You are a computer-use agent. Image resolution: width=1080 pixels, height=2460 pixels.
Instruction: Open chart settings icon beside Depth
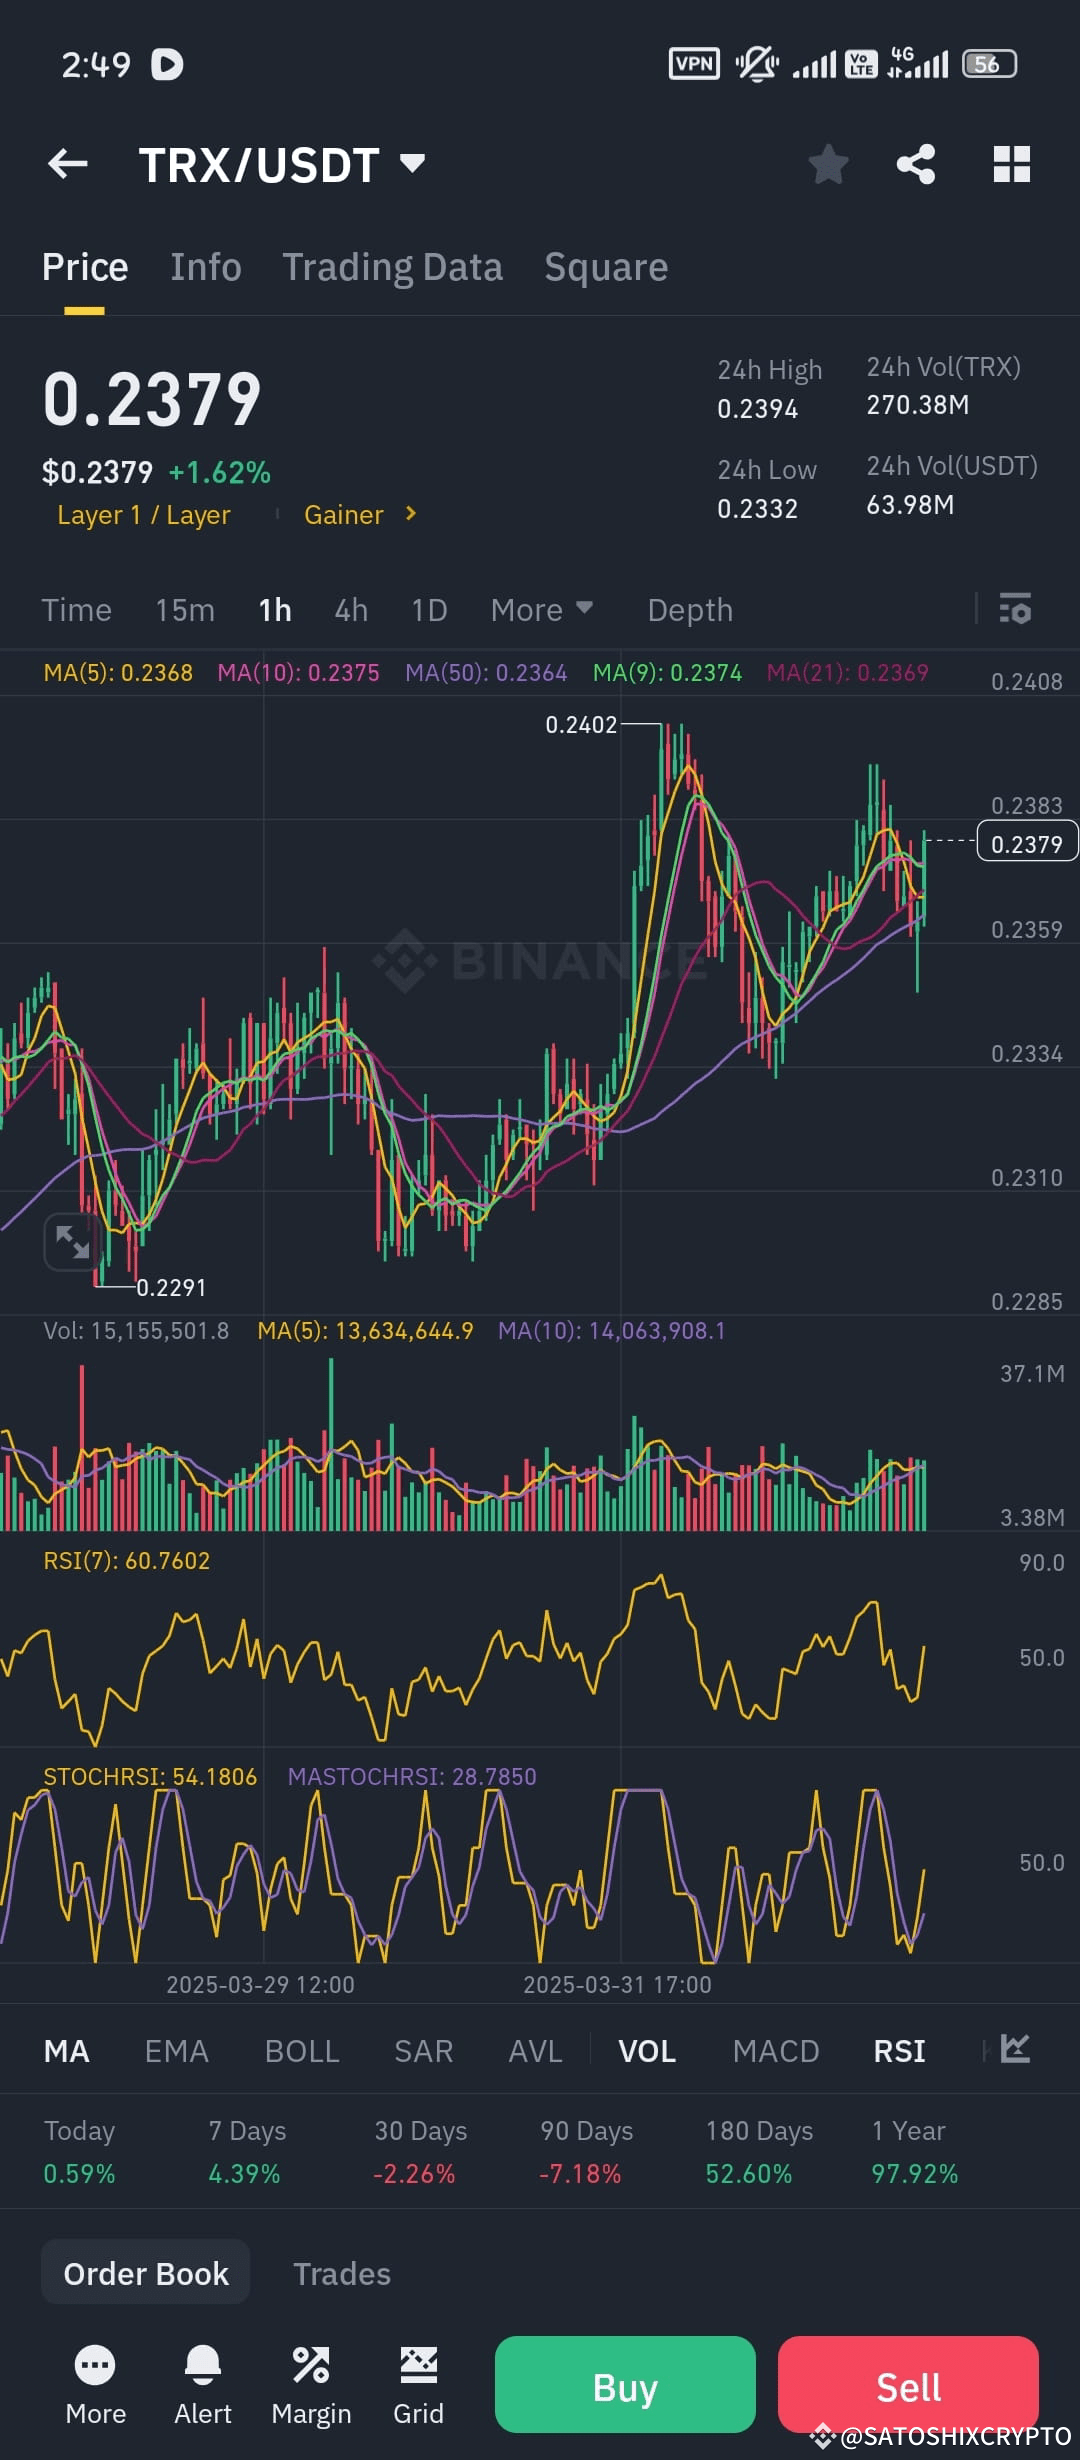pyautogui.click(x=1015, y=608)
